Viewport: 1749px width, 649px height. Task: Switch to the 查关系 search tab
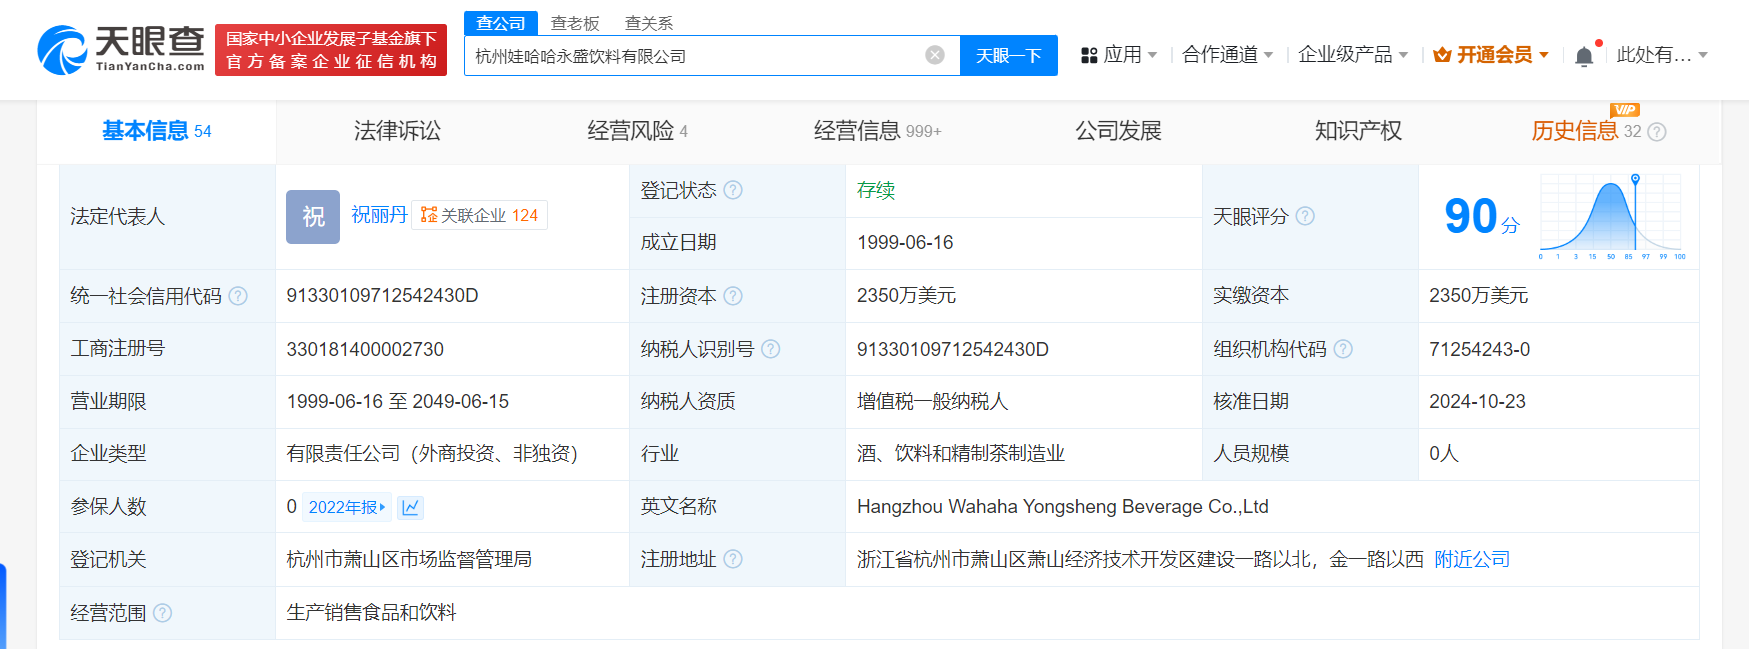[649, 23]
